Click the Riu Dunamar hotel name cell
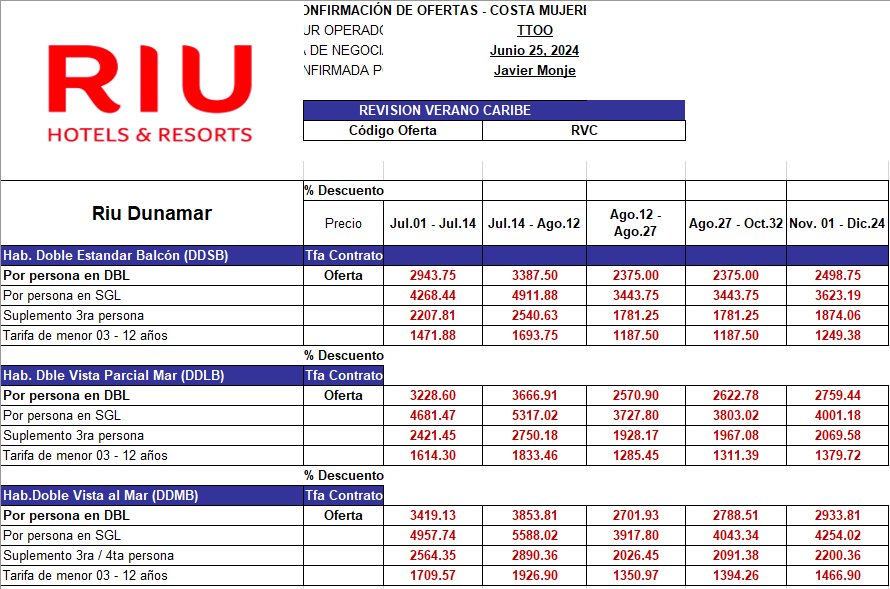The height and width of the screenshot is (589, 890). click(x=152, y=213)
